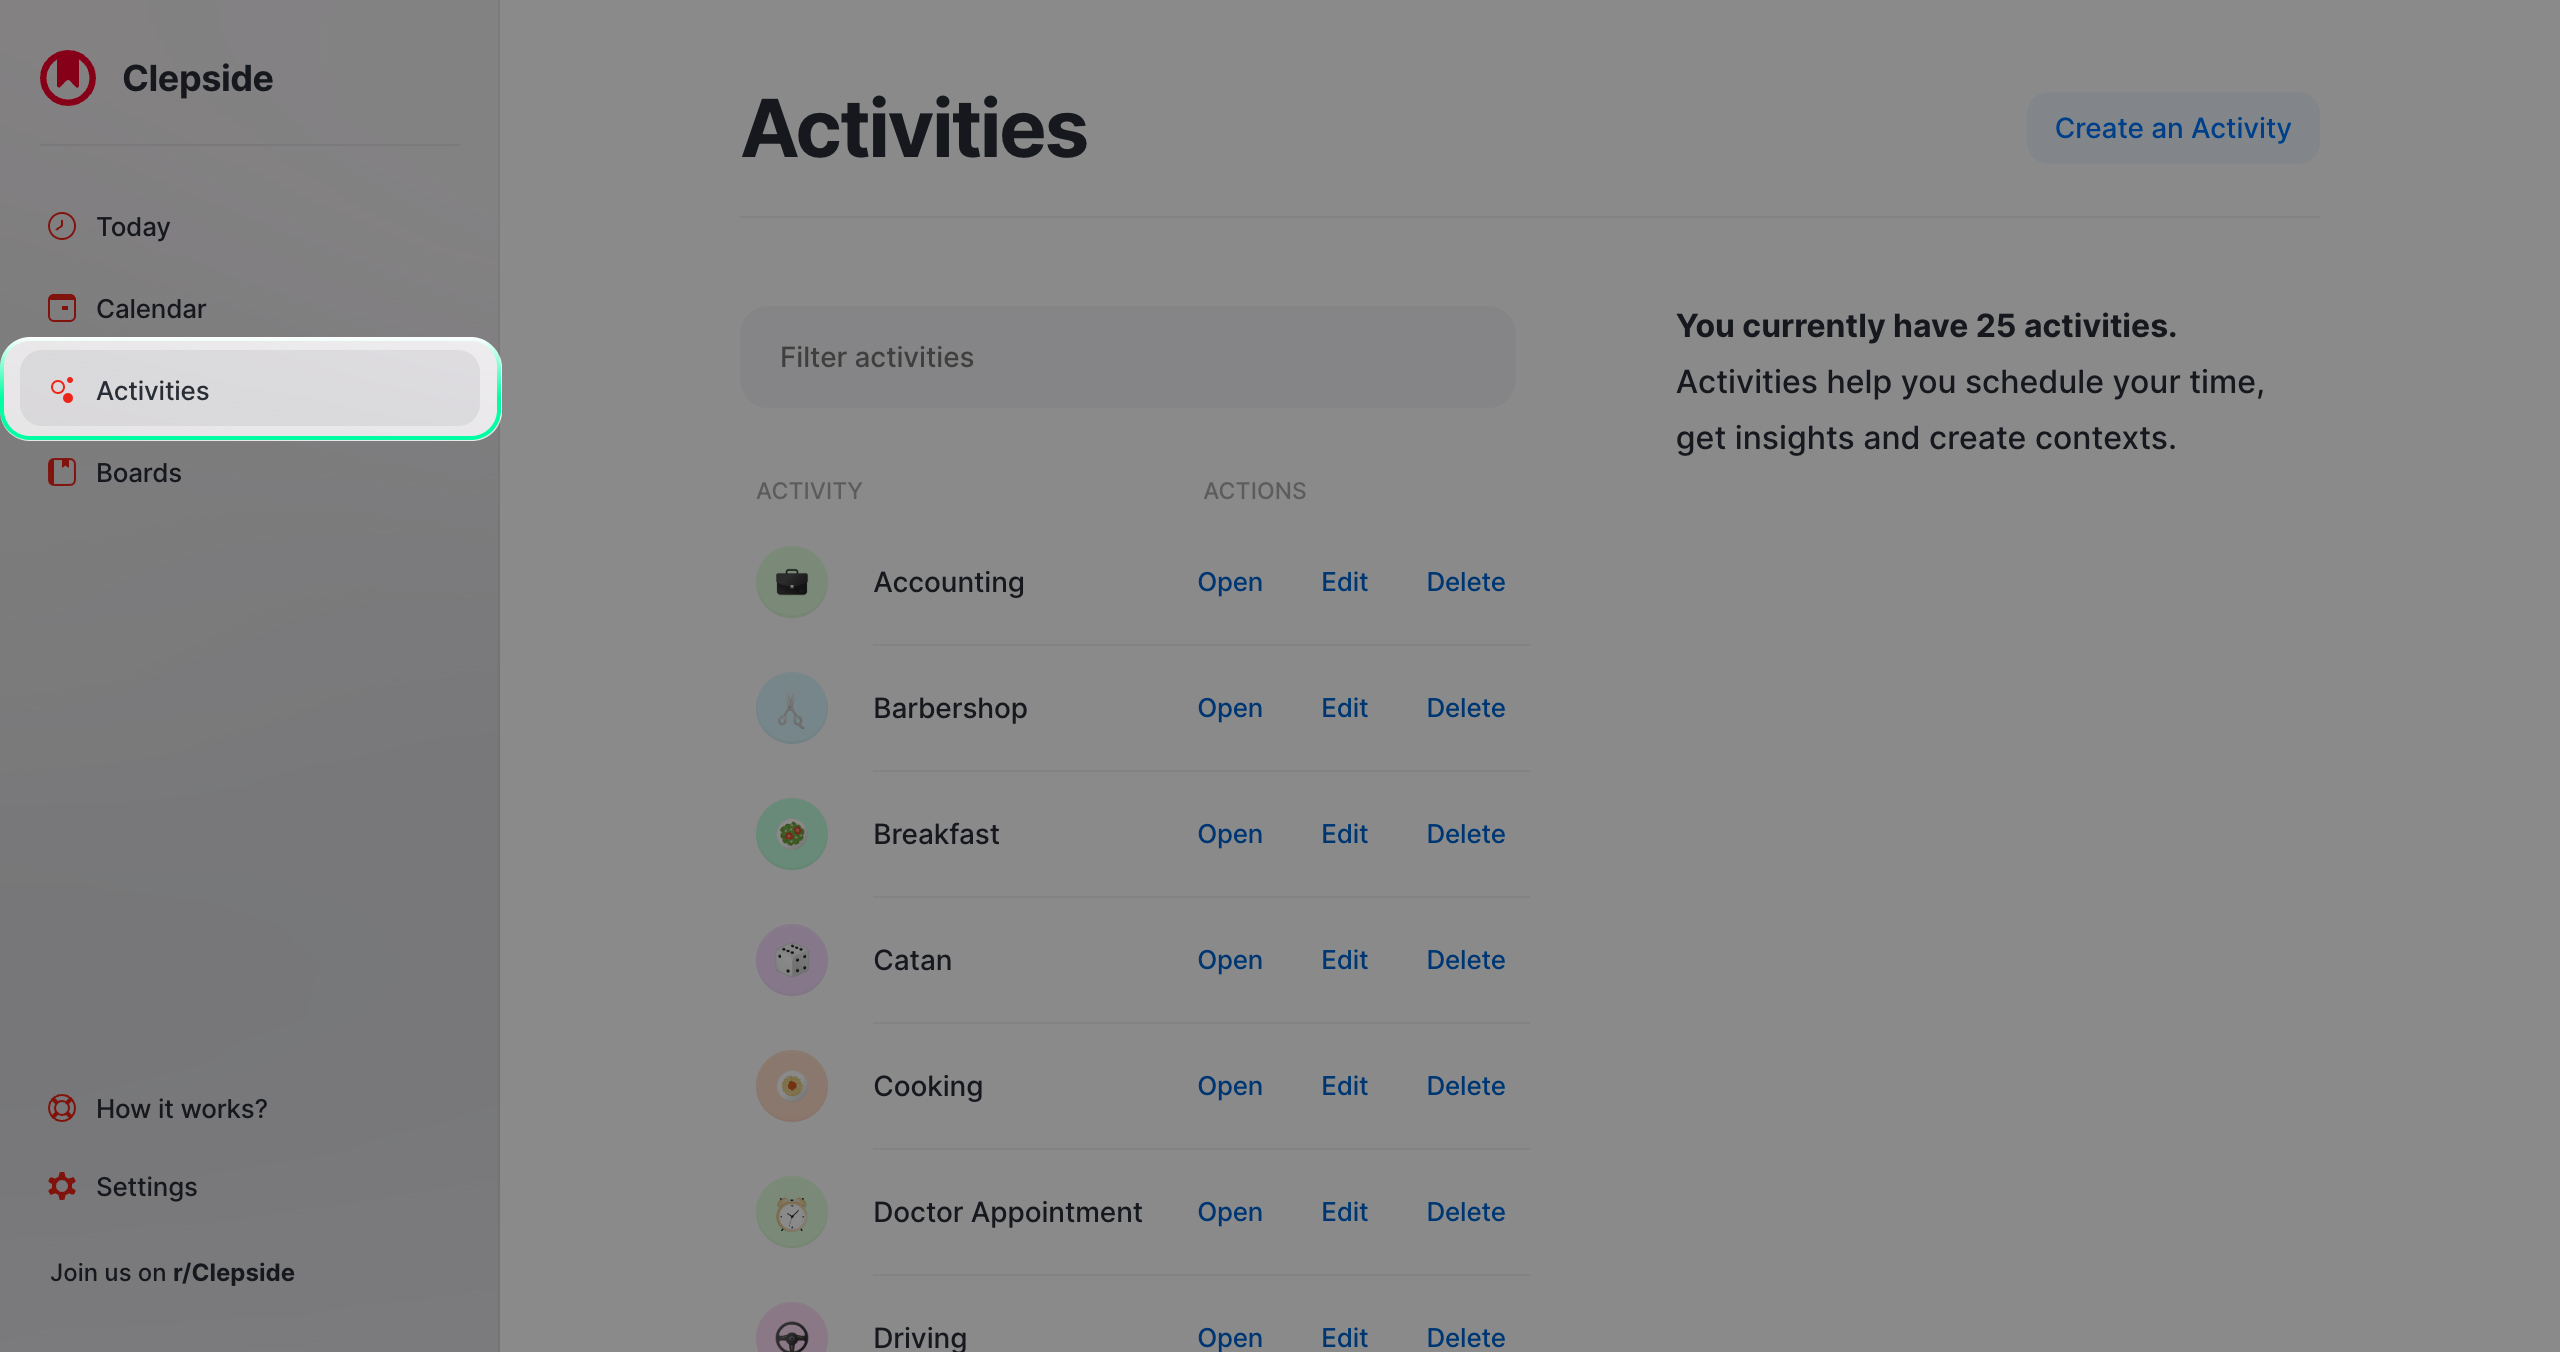The width and height of the screenshot is (2560, 1352).
Task: Select the Barbershop scissors icon
Action: point(791,707)
